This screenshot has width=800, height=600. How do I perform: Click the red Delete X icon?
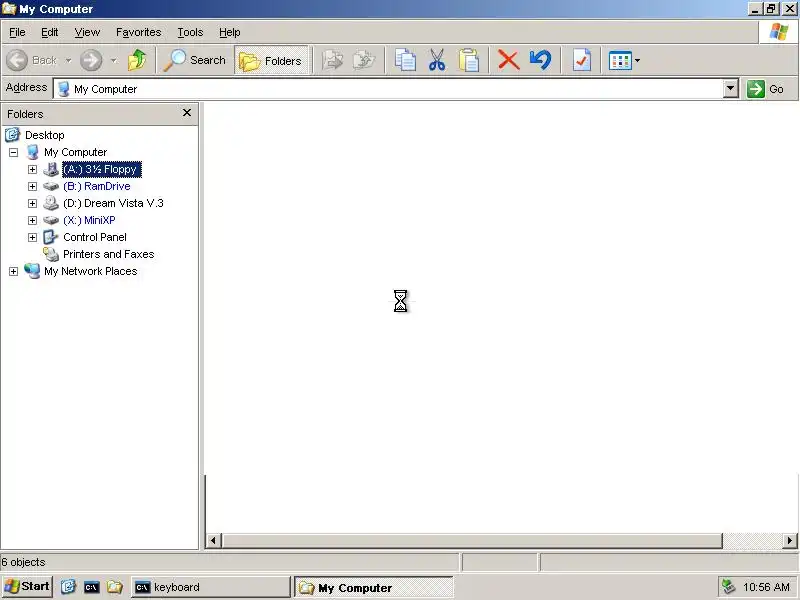click(508, 60)
